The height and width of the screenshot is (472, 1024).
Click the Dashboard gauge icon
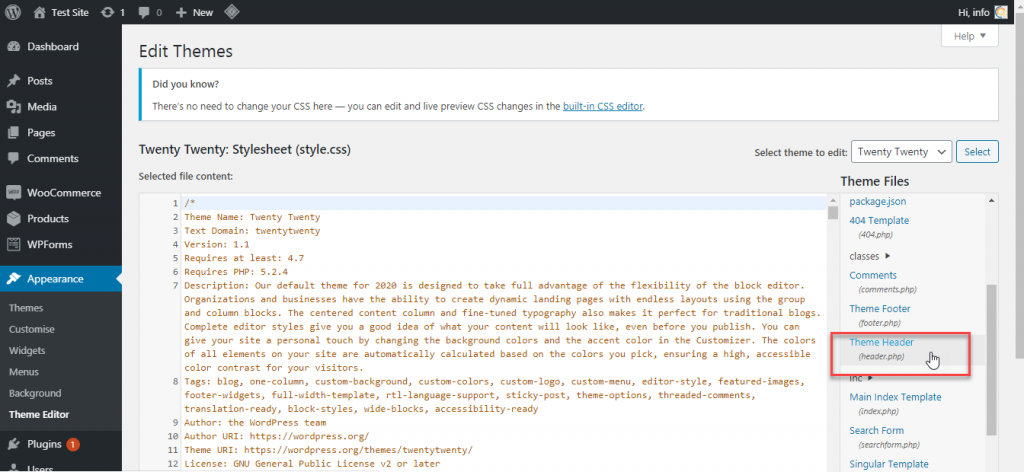point(13,46)
